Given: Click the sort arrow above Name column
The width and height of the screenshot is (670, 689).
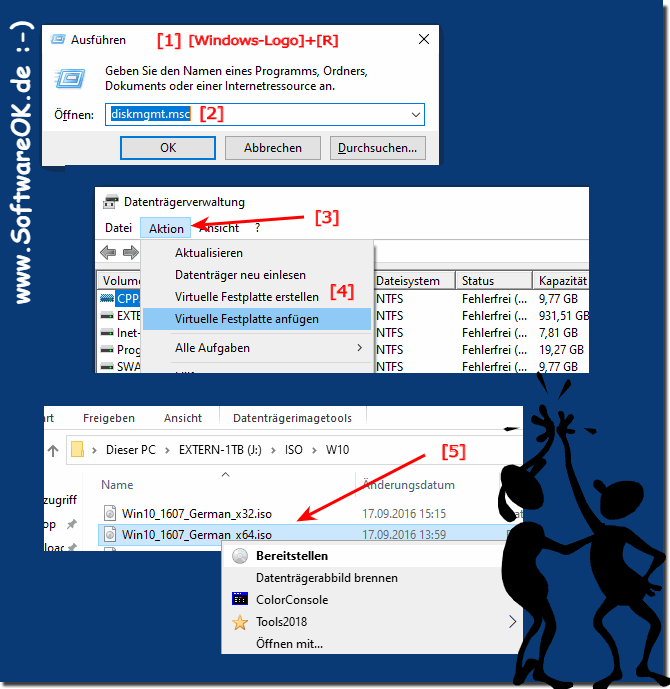Looking at the screenshot, I should pos(225,474).
